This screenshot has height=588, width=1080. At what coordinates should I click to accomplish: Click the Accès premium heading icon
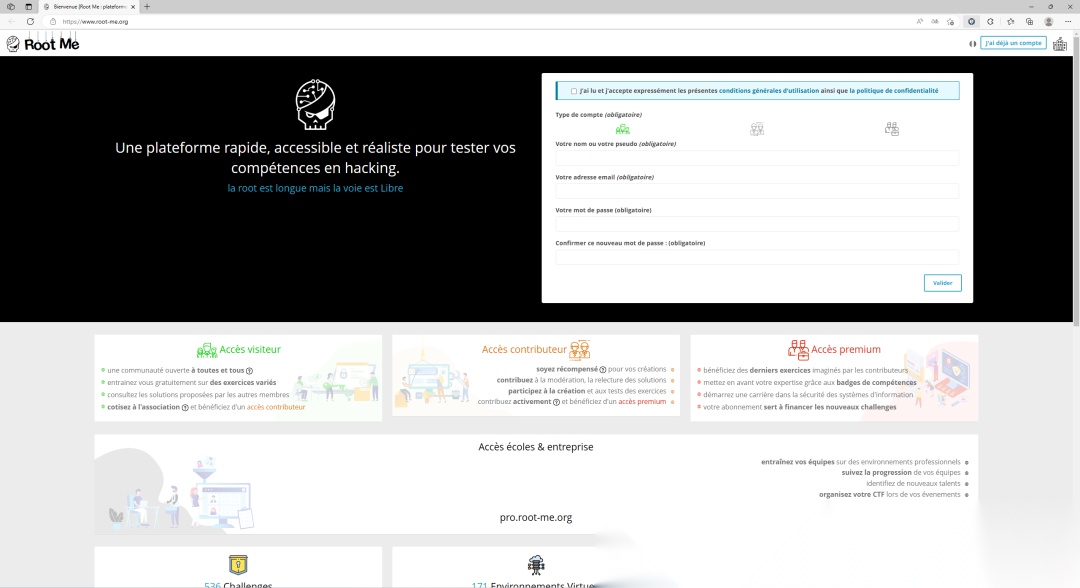pyautogui.click(x=798, y=350)
